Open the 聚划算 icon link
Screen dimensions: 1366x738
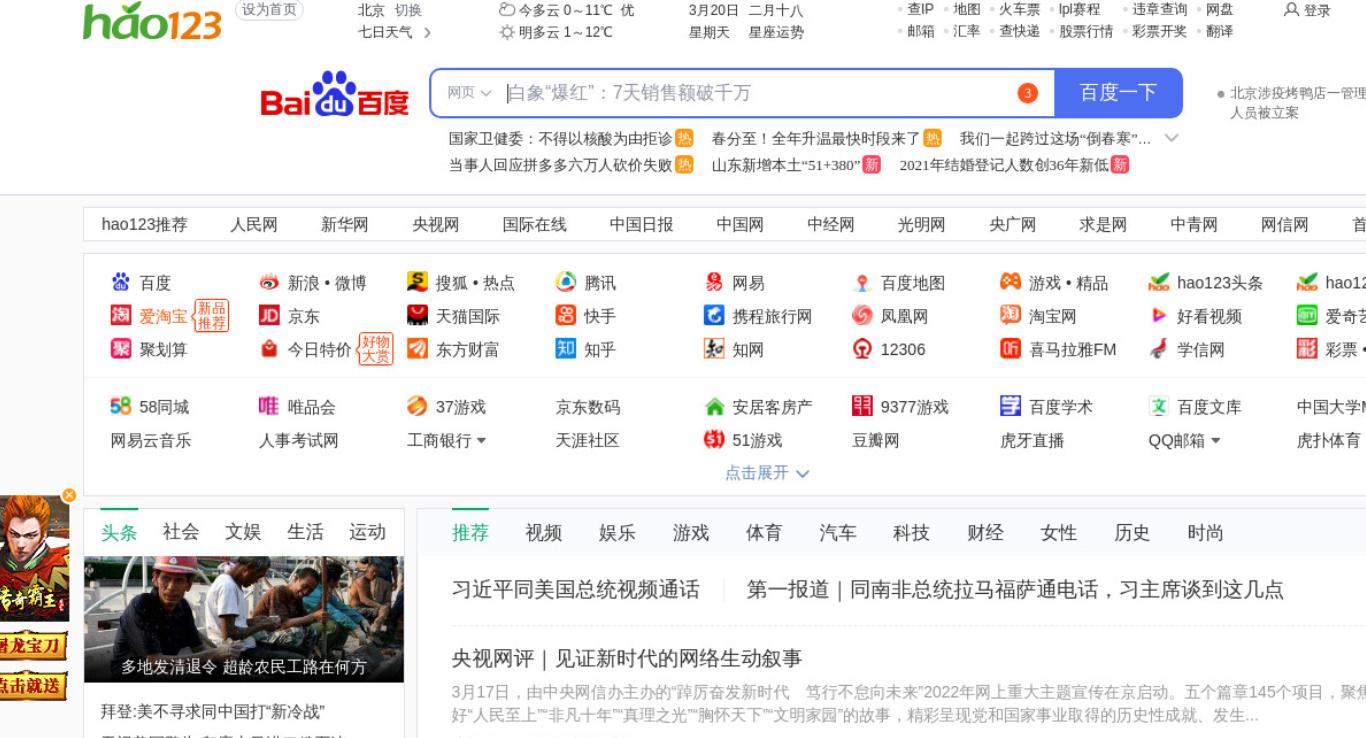coord(121,349)
